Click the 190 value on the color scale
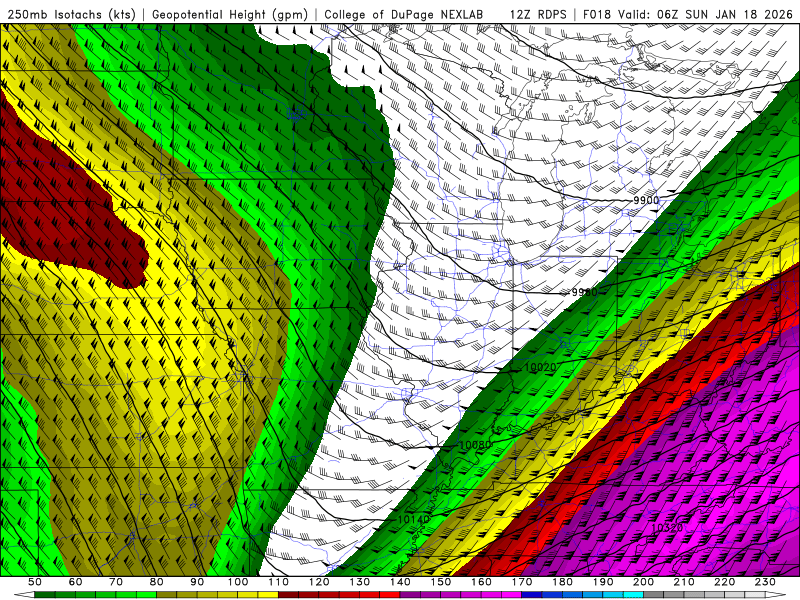The image size is (800, 600). click(603, 582)
